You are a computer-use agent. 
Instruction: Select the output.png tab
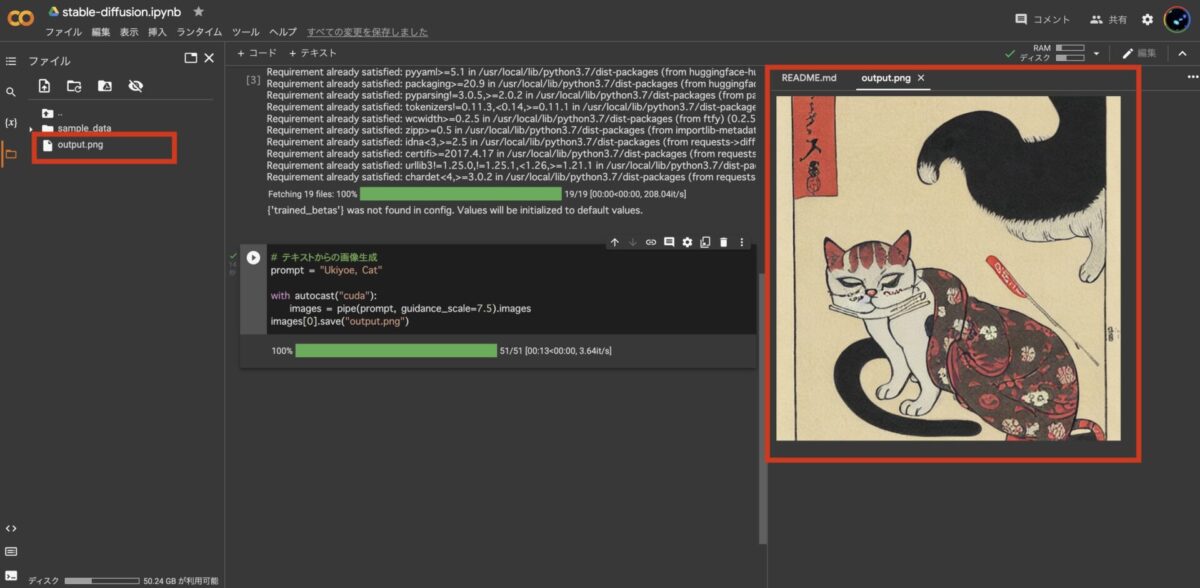coord(886,78)
